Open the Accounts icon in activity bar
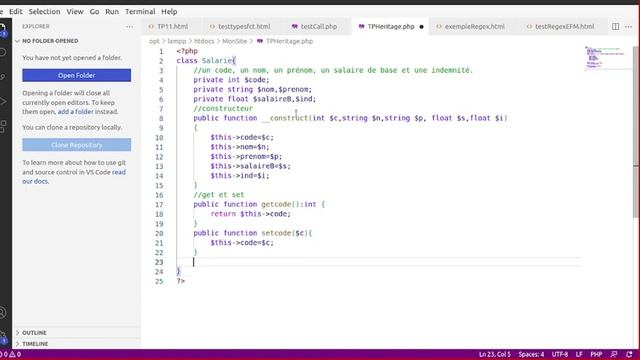Viewport: 640px width, 360px height. click(x=2, y=313)
